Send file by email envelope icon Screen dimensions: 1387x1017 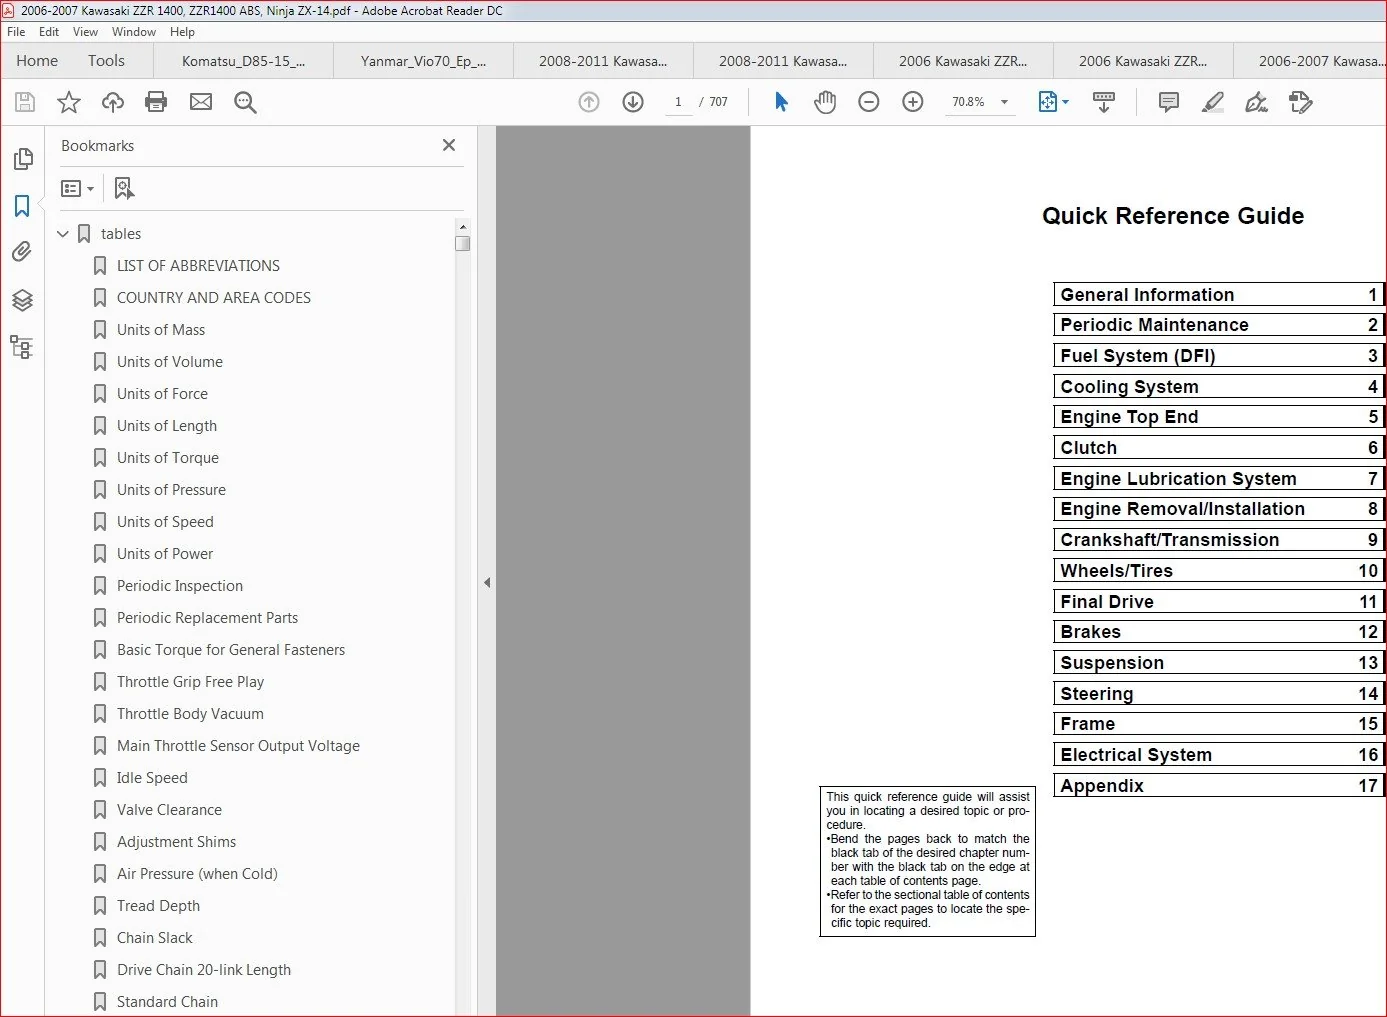coord(201,102)
